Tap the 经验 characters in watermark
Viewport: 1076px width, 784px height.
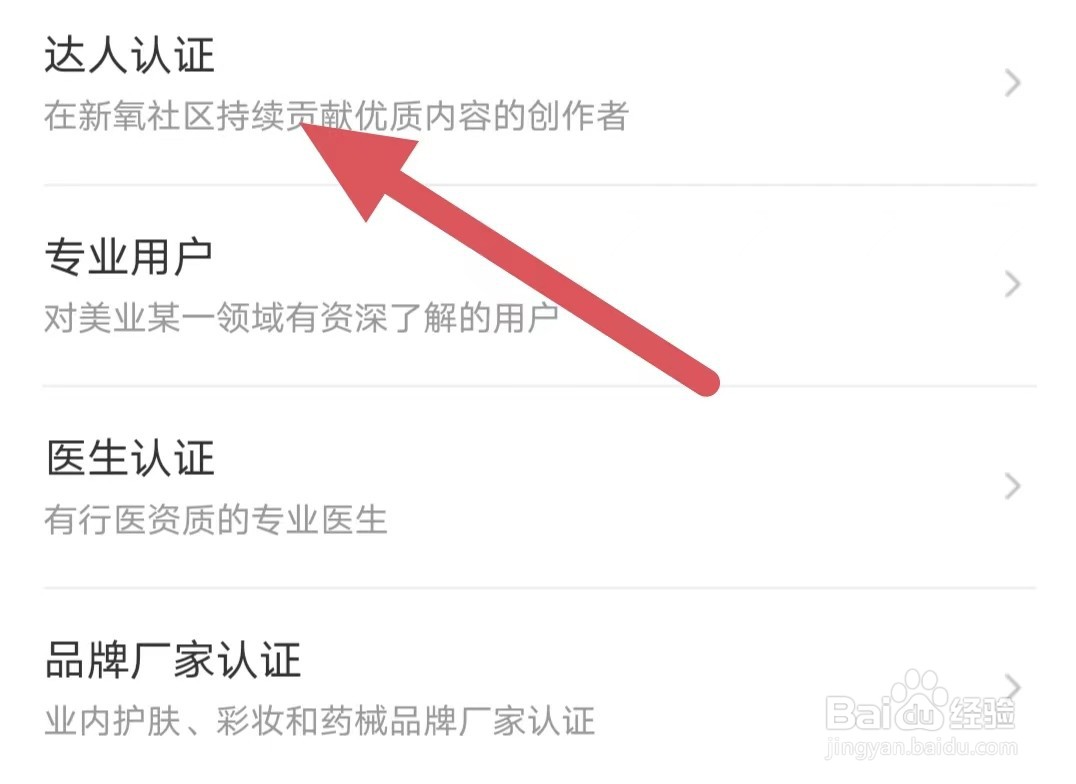point(983,714)
